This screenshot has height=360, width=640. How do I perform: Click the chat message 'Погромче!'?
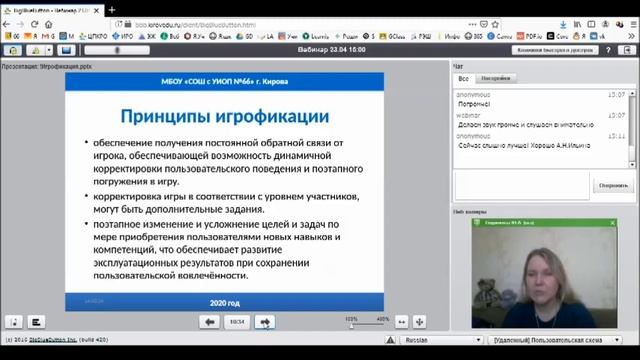[x=474, y=104]
